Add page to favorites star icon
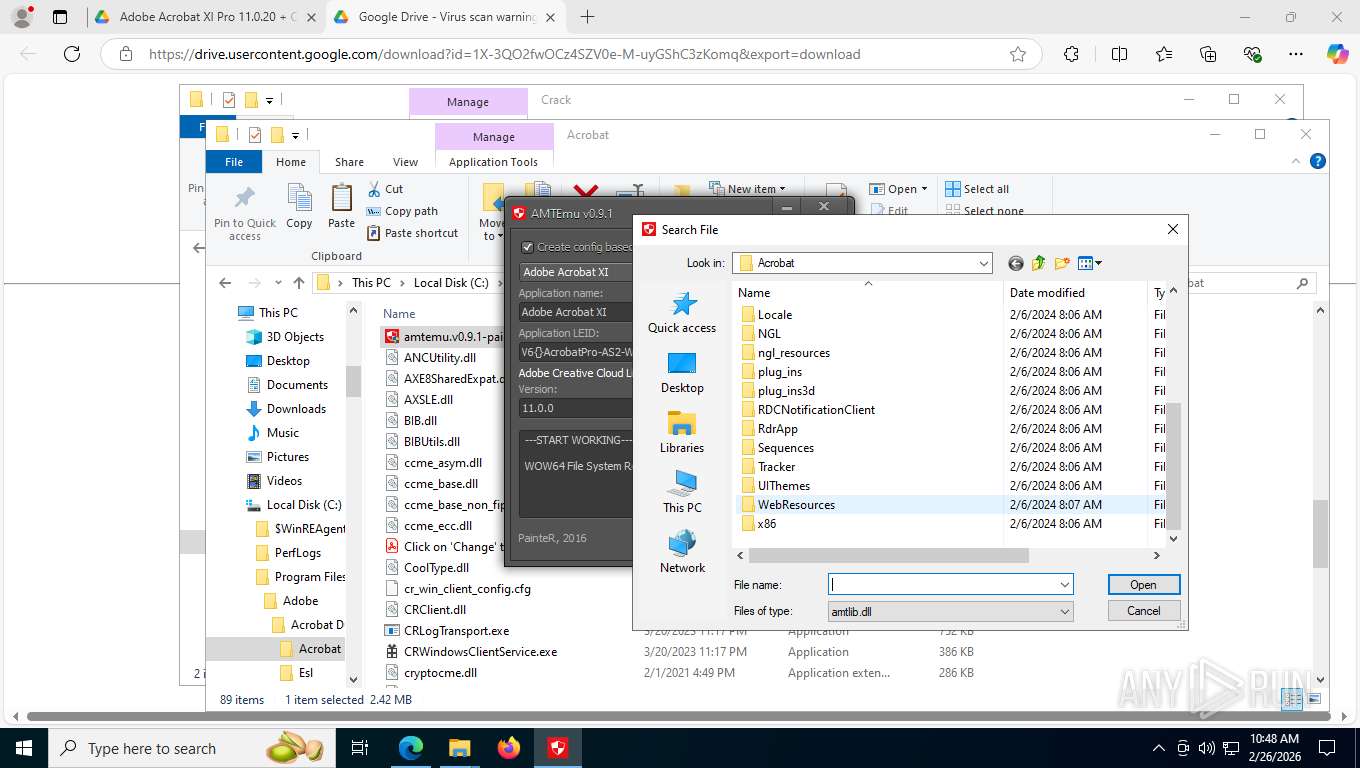Viewport: 1360px width, 768px height. (1018, 54)
